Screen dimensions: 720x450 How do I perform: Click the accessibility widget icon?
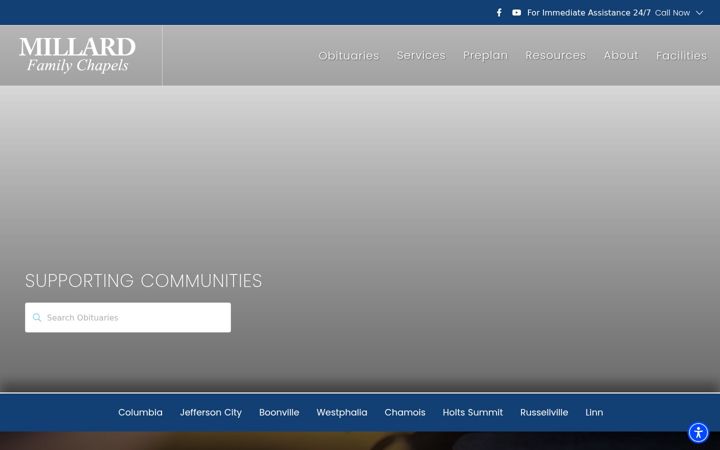(698, 433)
